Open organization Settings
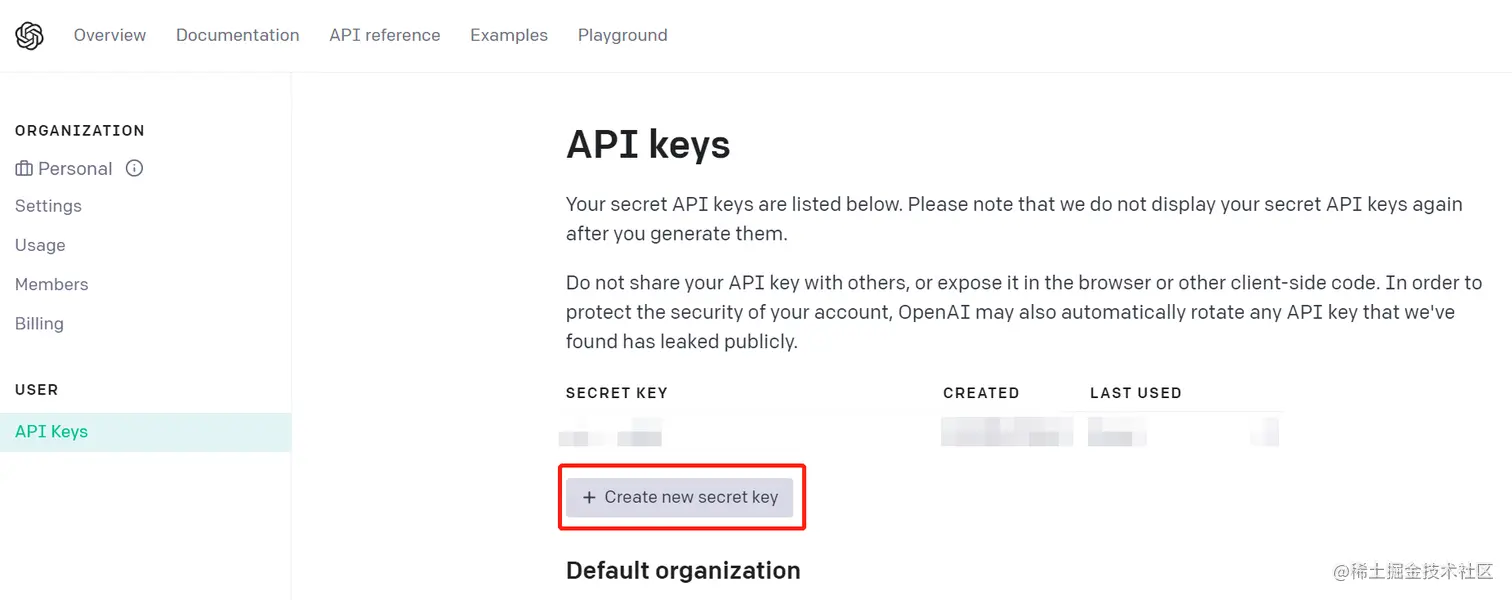 pyautogui.click(x=48, y=206)
